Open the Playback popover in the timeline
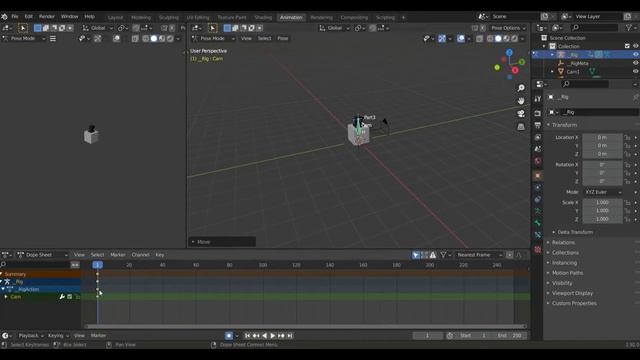Screen dimensions: 640x360 (x=31, y=336)
